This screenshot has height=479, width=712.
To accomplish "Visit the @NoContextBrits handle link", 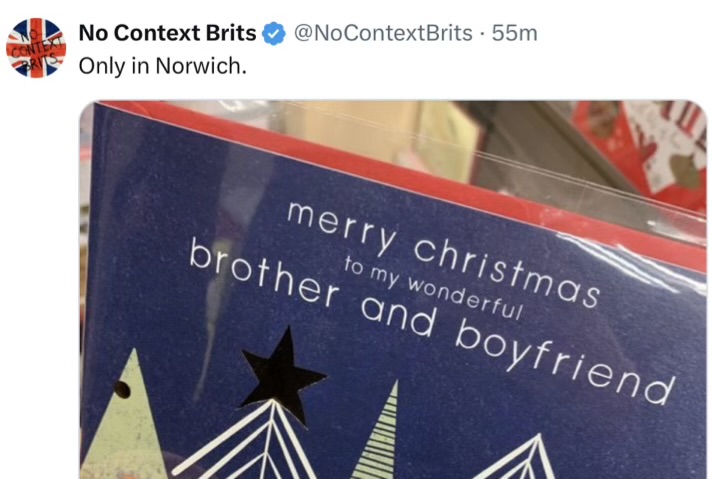I will pos(382,33).
